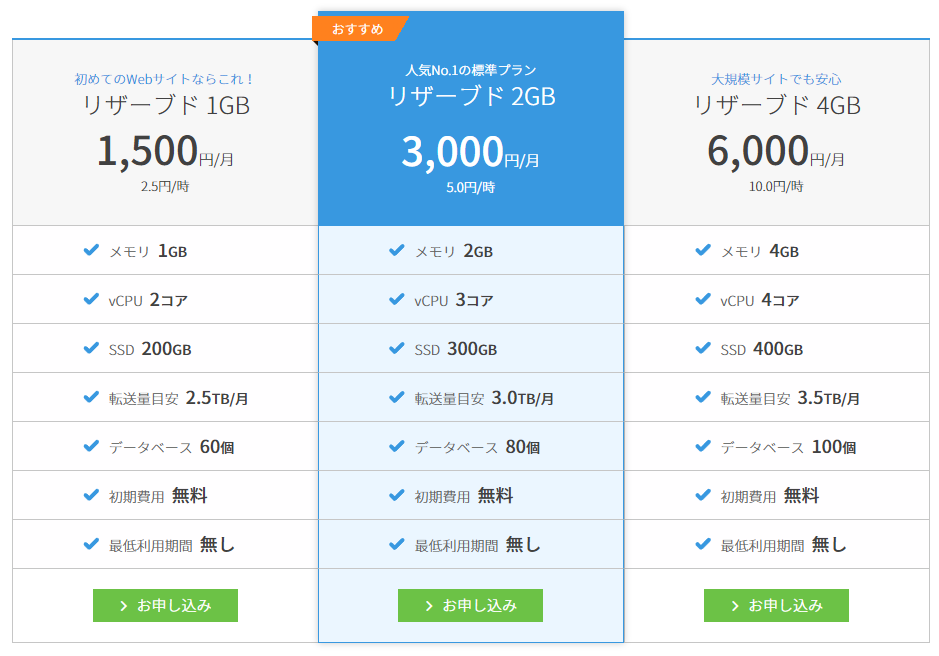The image size is (939, 656).
Task: Click checkmark beside 転送量目安 3.5TB/月
Action: click(x=703, y=397)
